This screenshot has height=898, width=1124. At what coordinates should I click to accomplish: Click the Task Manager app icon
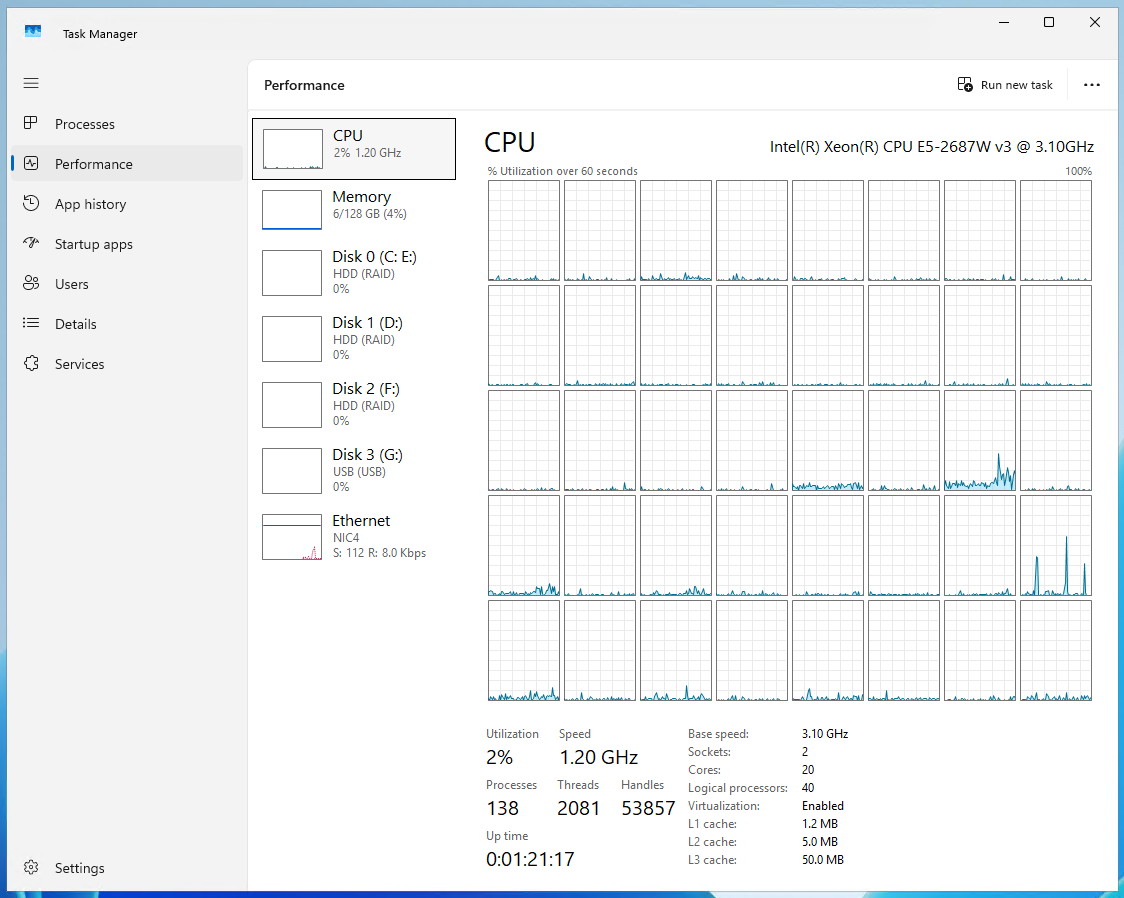[33, 32]
